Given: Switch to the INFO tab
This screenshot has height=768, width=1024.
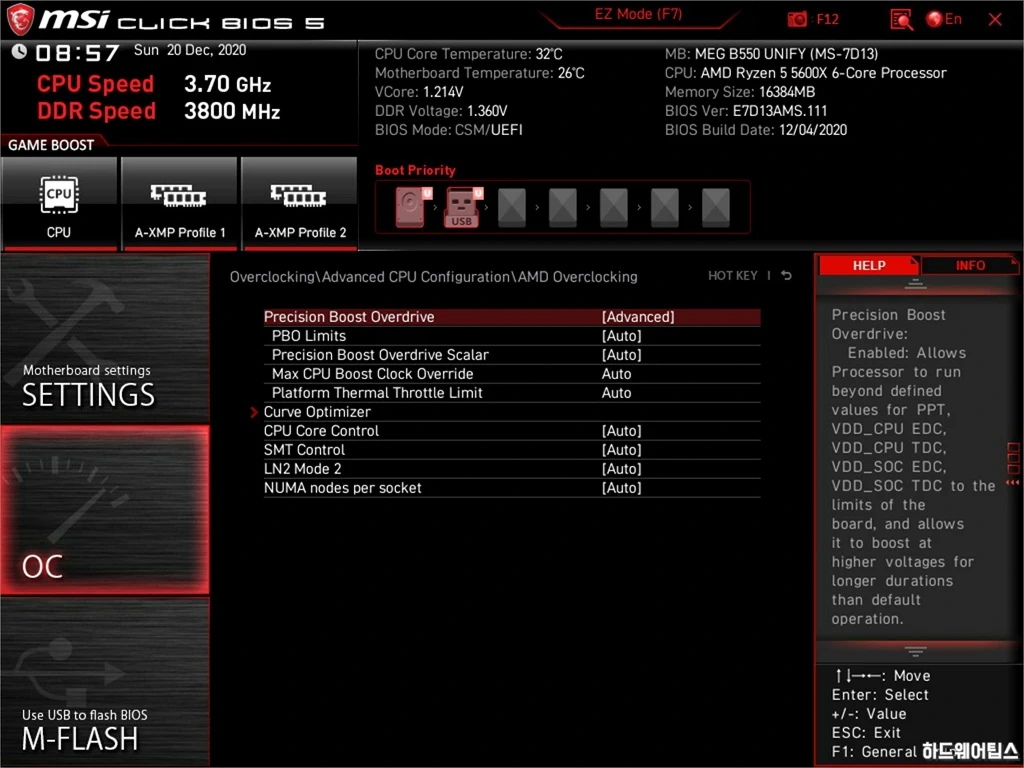Looking at the screenshot, I should coord(970,265).
